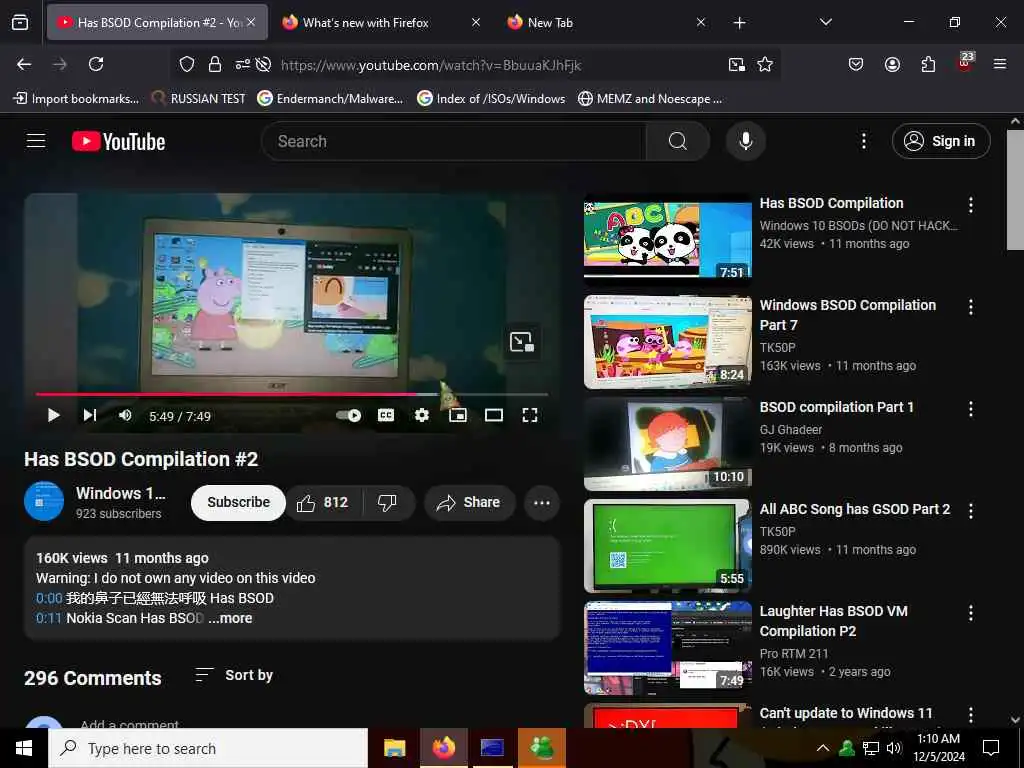Switch player to theater mode
The width and height of the screenshot is (1024, 768).
click(x=494, y=415)
